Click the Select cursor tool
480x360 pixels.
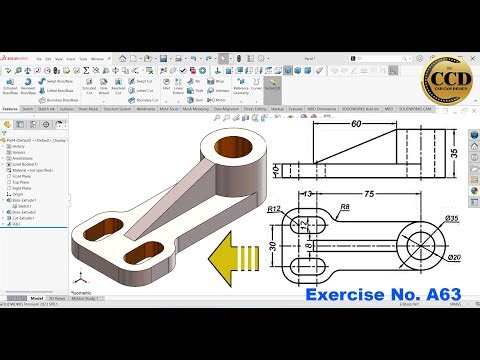pos(223,59)
